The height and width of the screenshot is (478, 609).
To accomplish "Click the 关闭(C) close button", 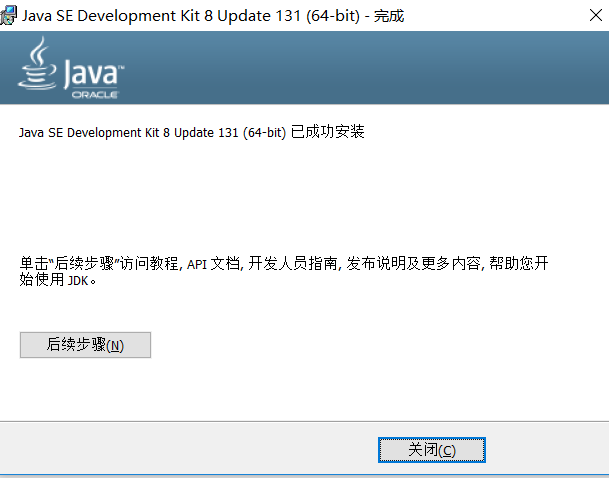I will (432, 450).
